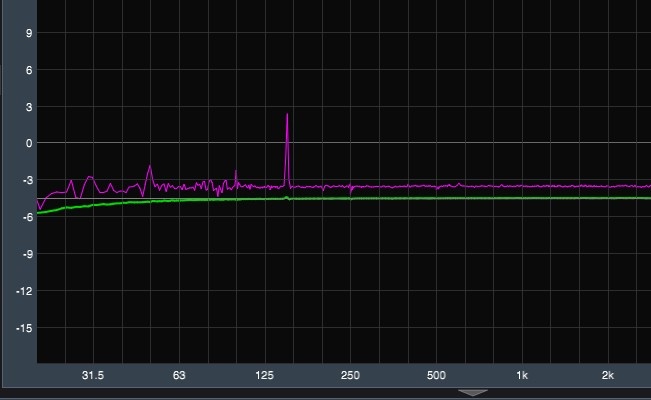Click the green curve near 500 Hz
The image size is (651, 400).
436,198
